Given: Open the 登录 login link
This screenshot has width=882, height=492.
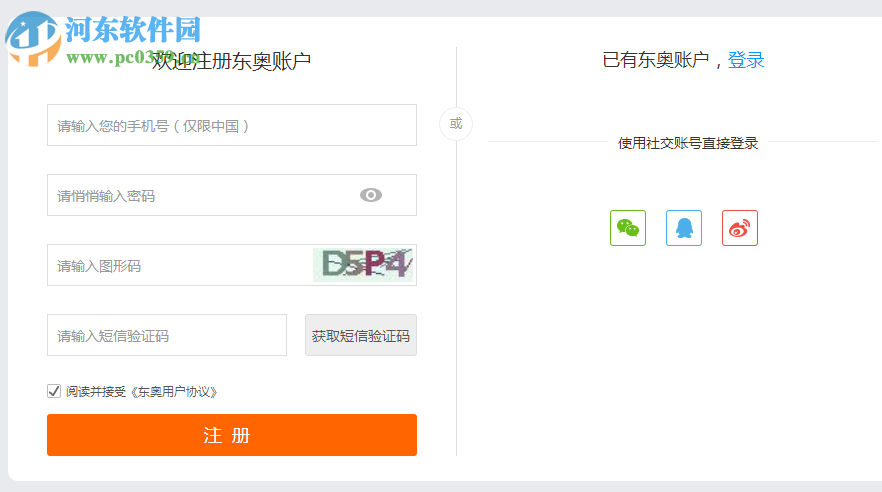Looking at the screenshot, I should [746, 60].
